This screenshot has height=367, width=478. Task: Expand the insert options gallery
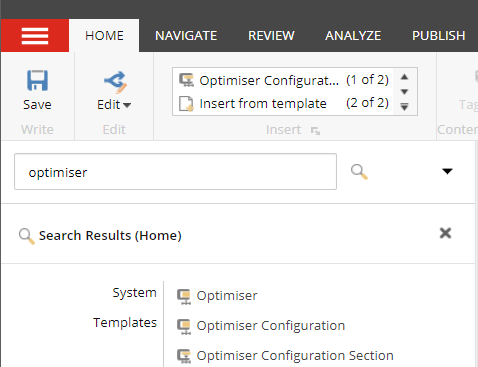(405, 107)
